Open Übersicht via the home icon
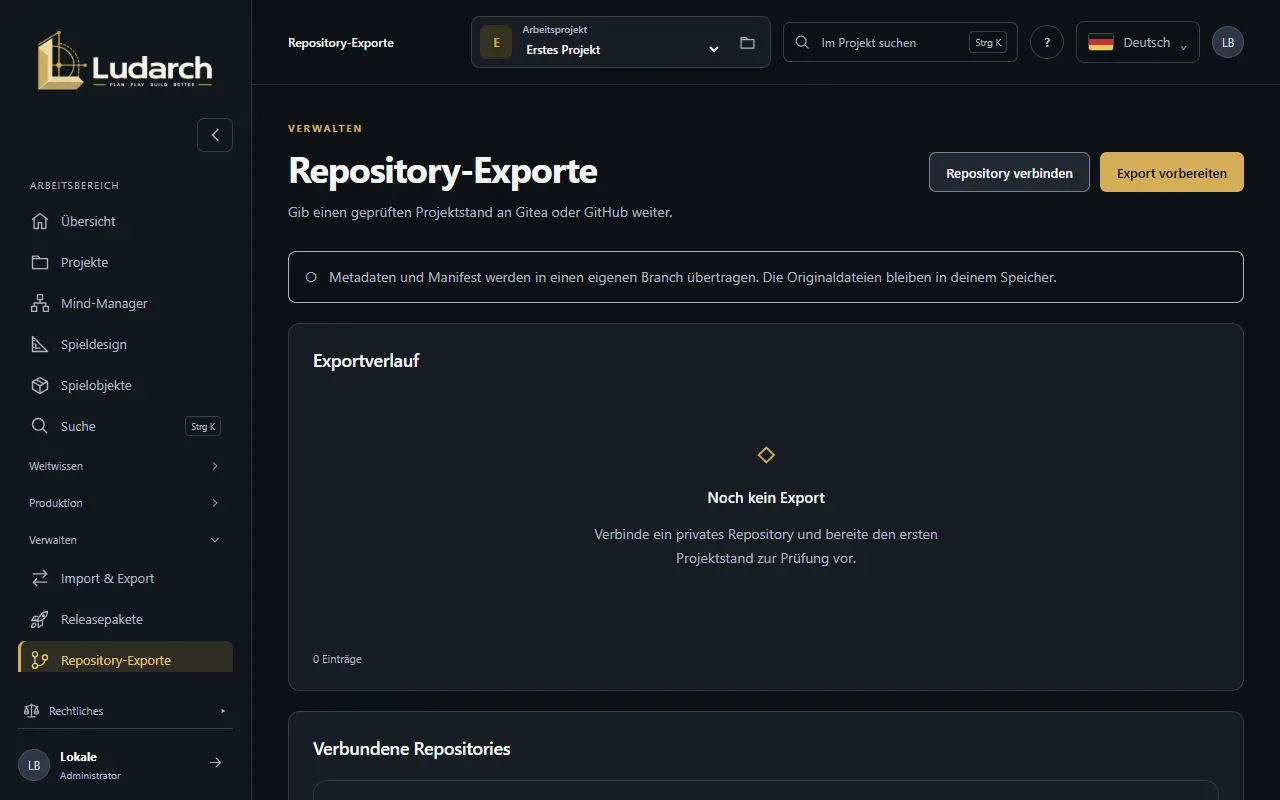 click(40, 221)
